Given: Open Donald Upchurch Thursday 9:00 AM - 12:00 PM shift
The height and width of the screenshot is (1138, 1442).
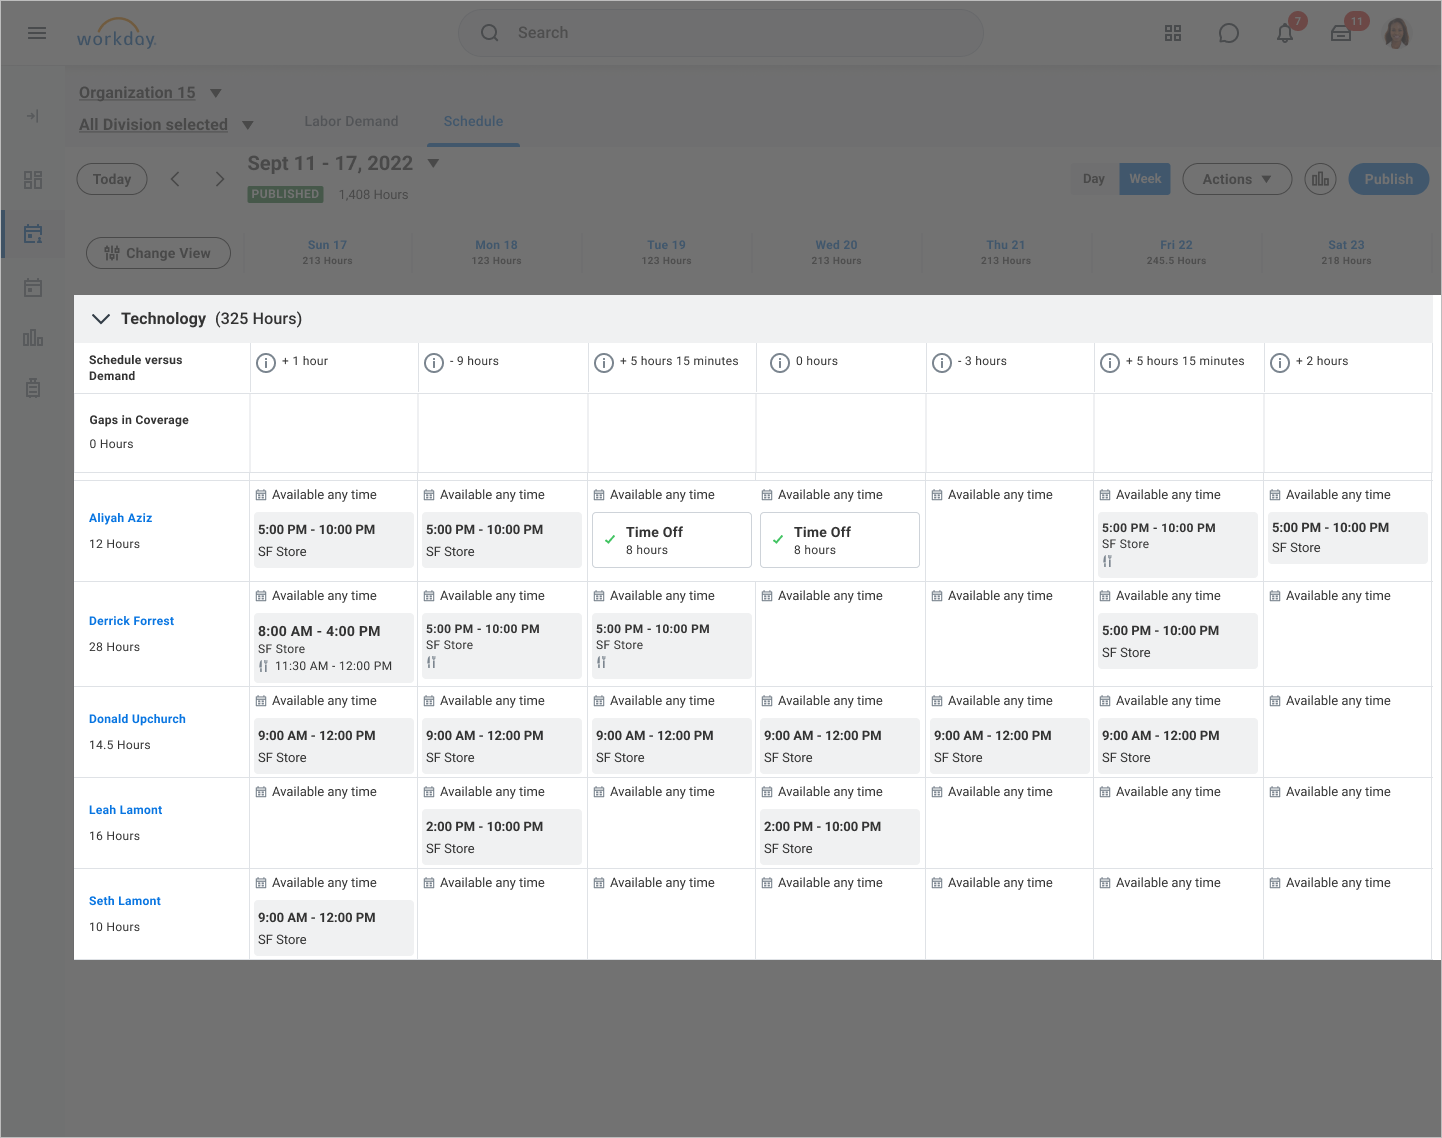Looking at the screenshot, I should point(1010,746).
